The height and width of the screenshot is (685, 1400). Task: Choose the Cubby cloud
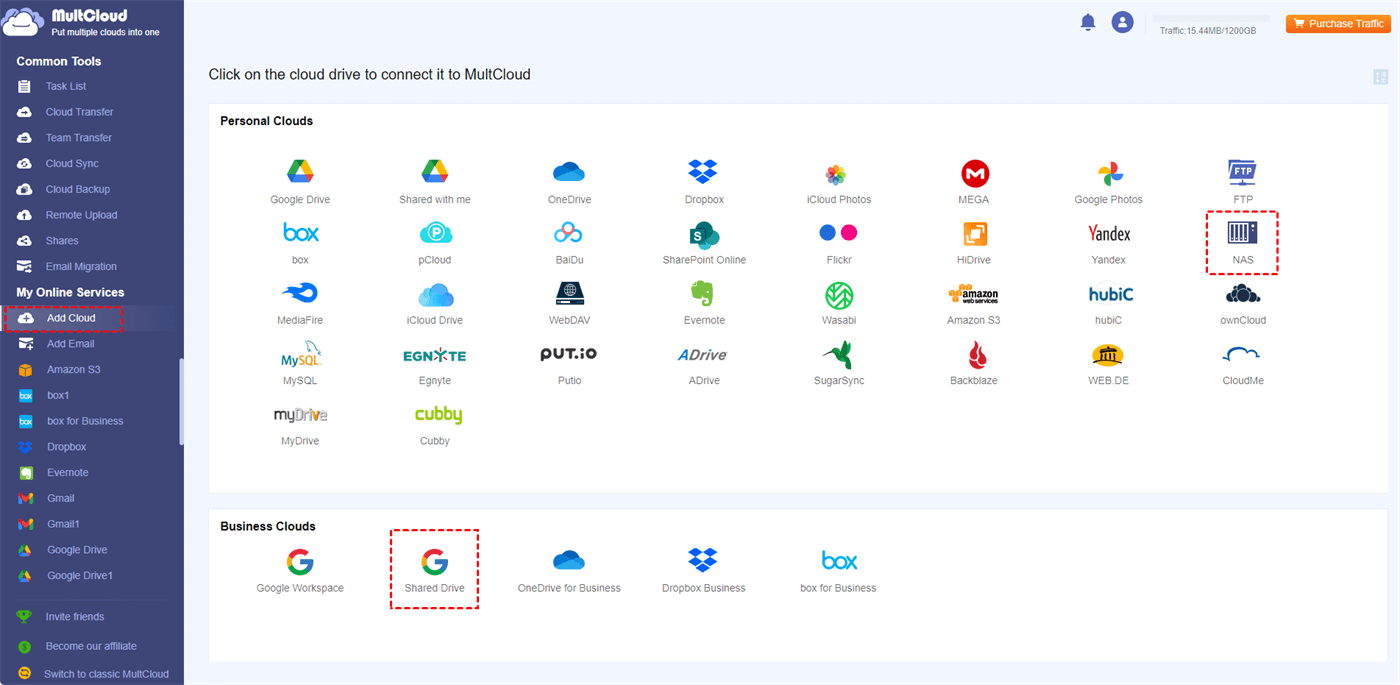pyautogui.click(x=439, y=414)
